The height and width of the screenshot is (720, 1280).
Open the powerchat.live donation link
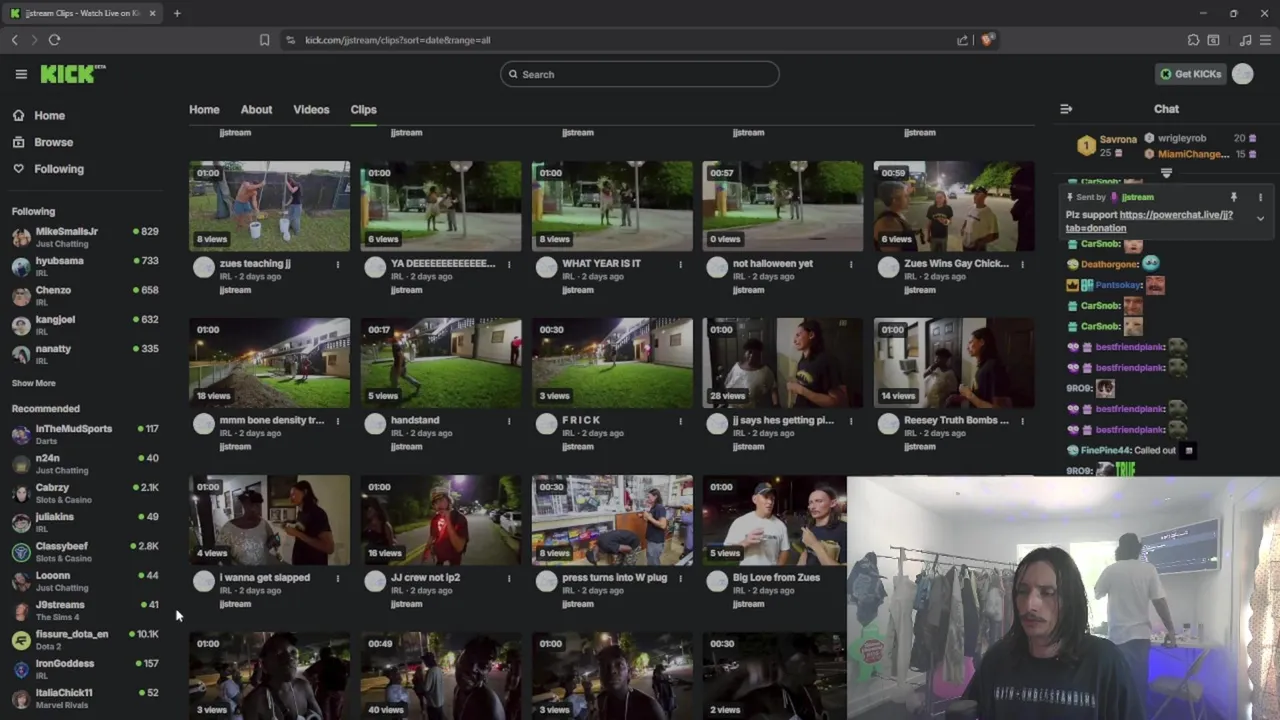coord(1150,221)
